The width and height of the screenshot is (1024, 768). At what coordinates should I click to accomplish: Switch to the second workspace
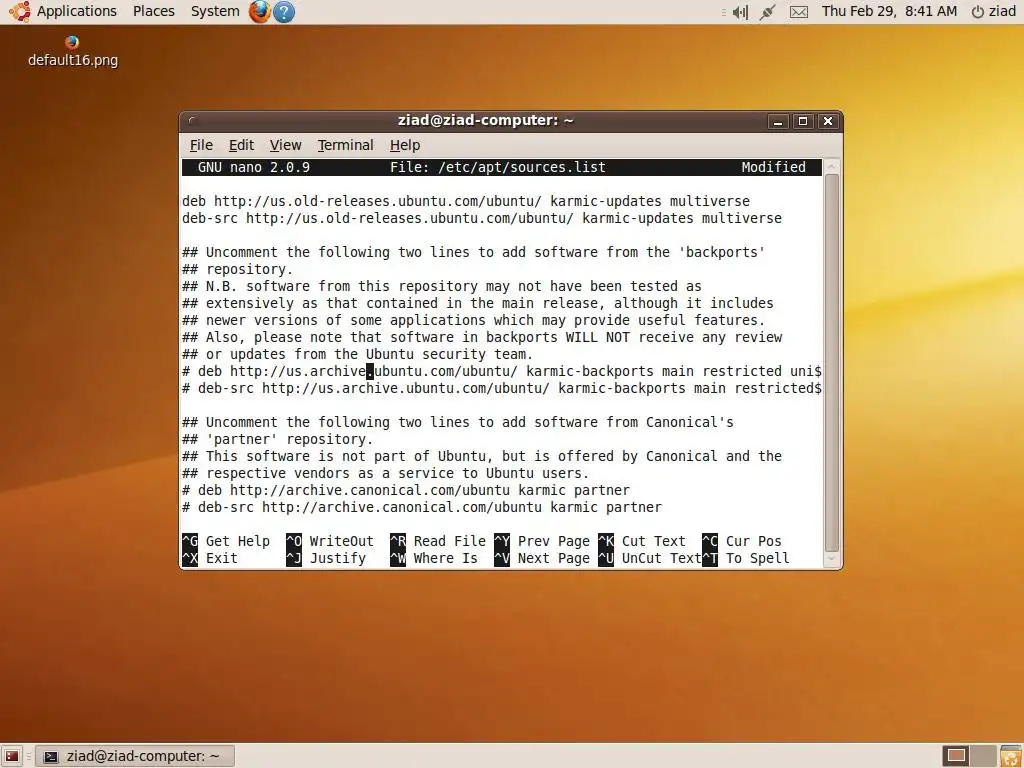pos(984,756)
